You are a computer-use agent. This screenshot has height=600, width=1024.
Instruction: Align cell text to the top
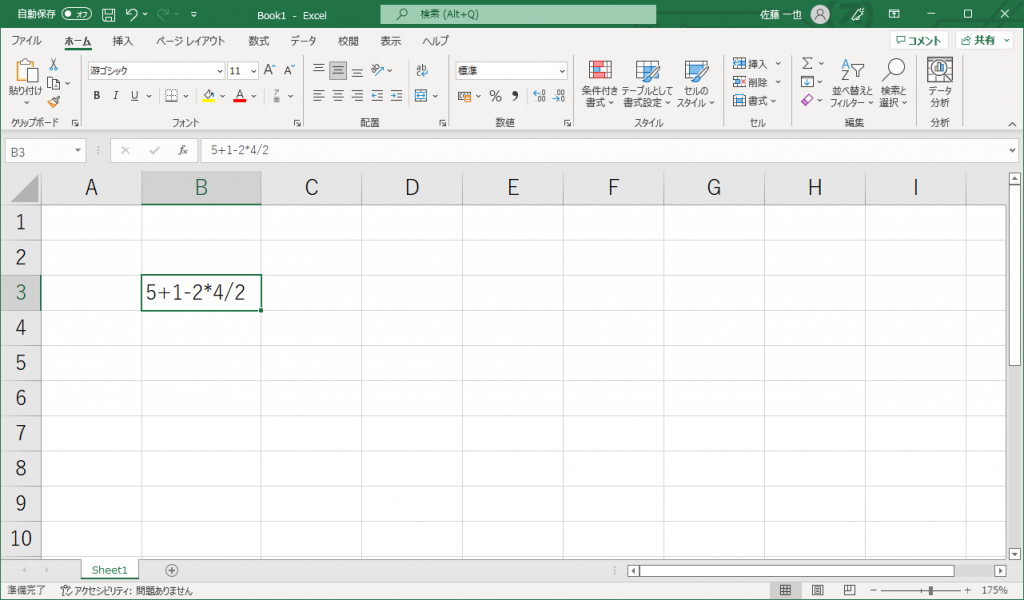[319, 70]
